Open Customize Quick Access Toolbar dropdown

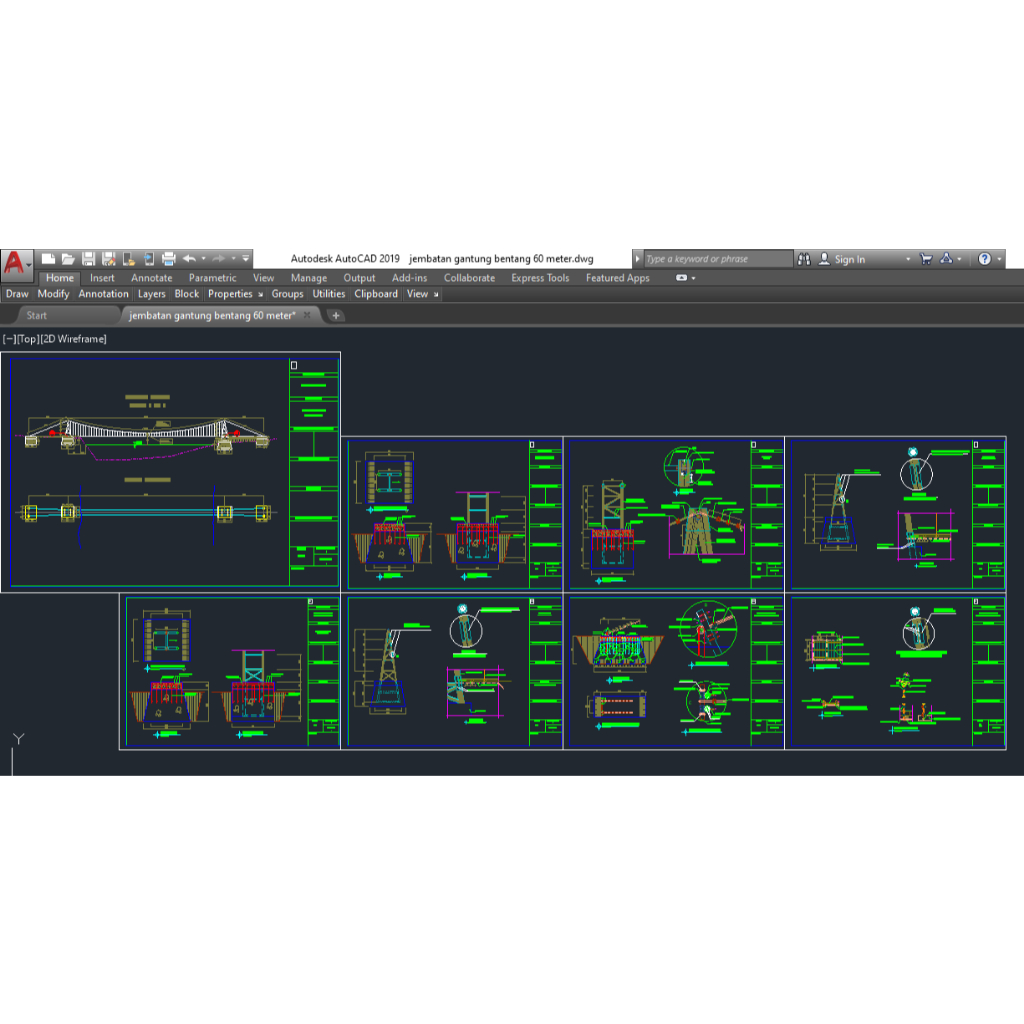pyautogui.click(x=246, y=259)
